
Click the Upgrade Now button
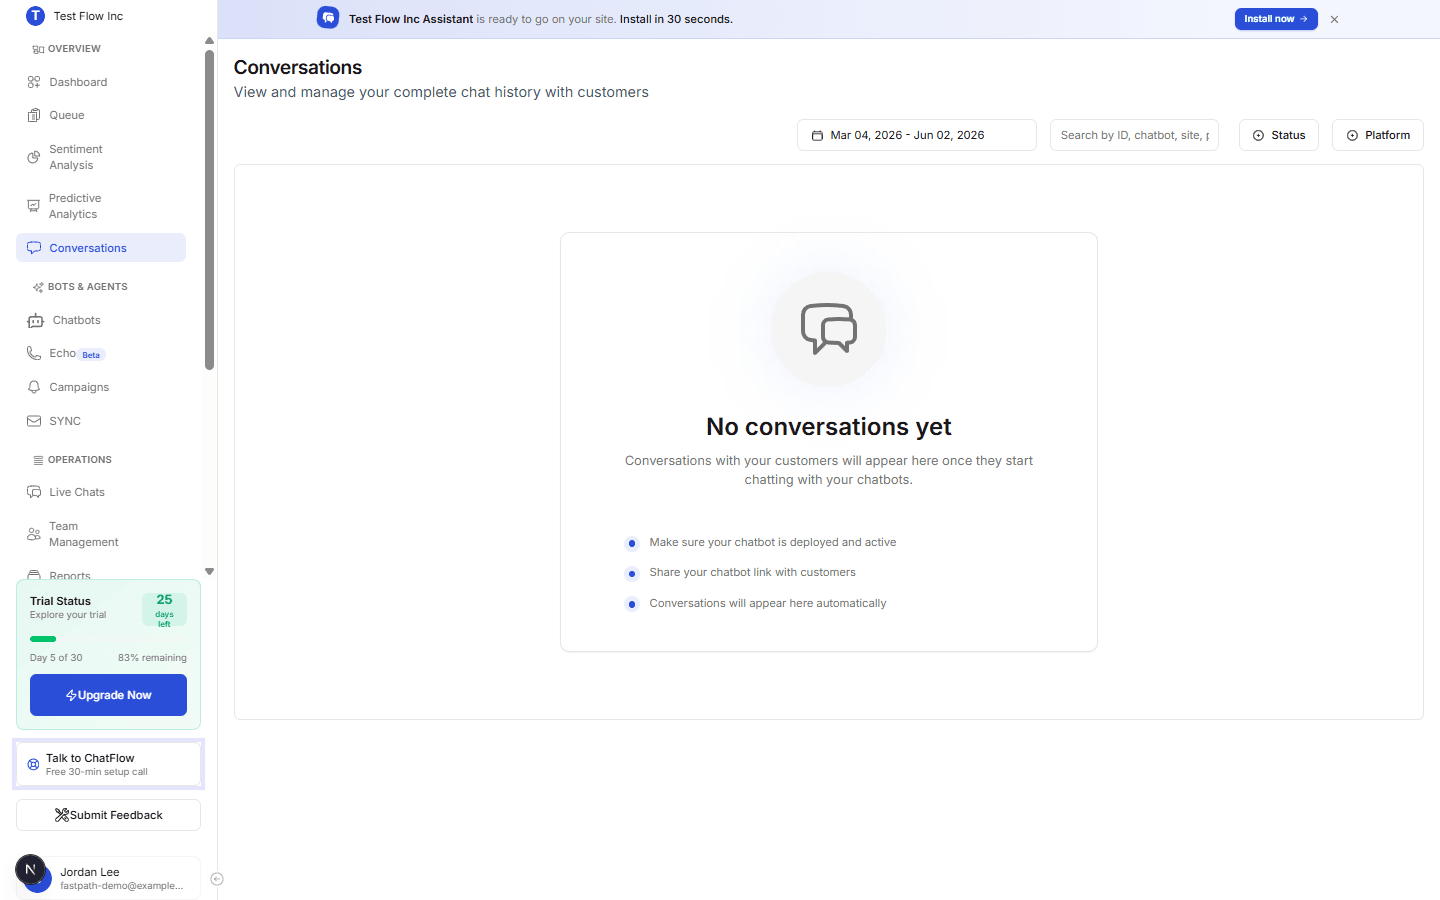108,695
